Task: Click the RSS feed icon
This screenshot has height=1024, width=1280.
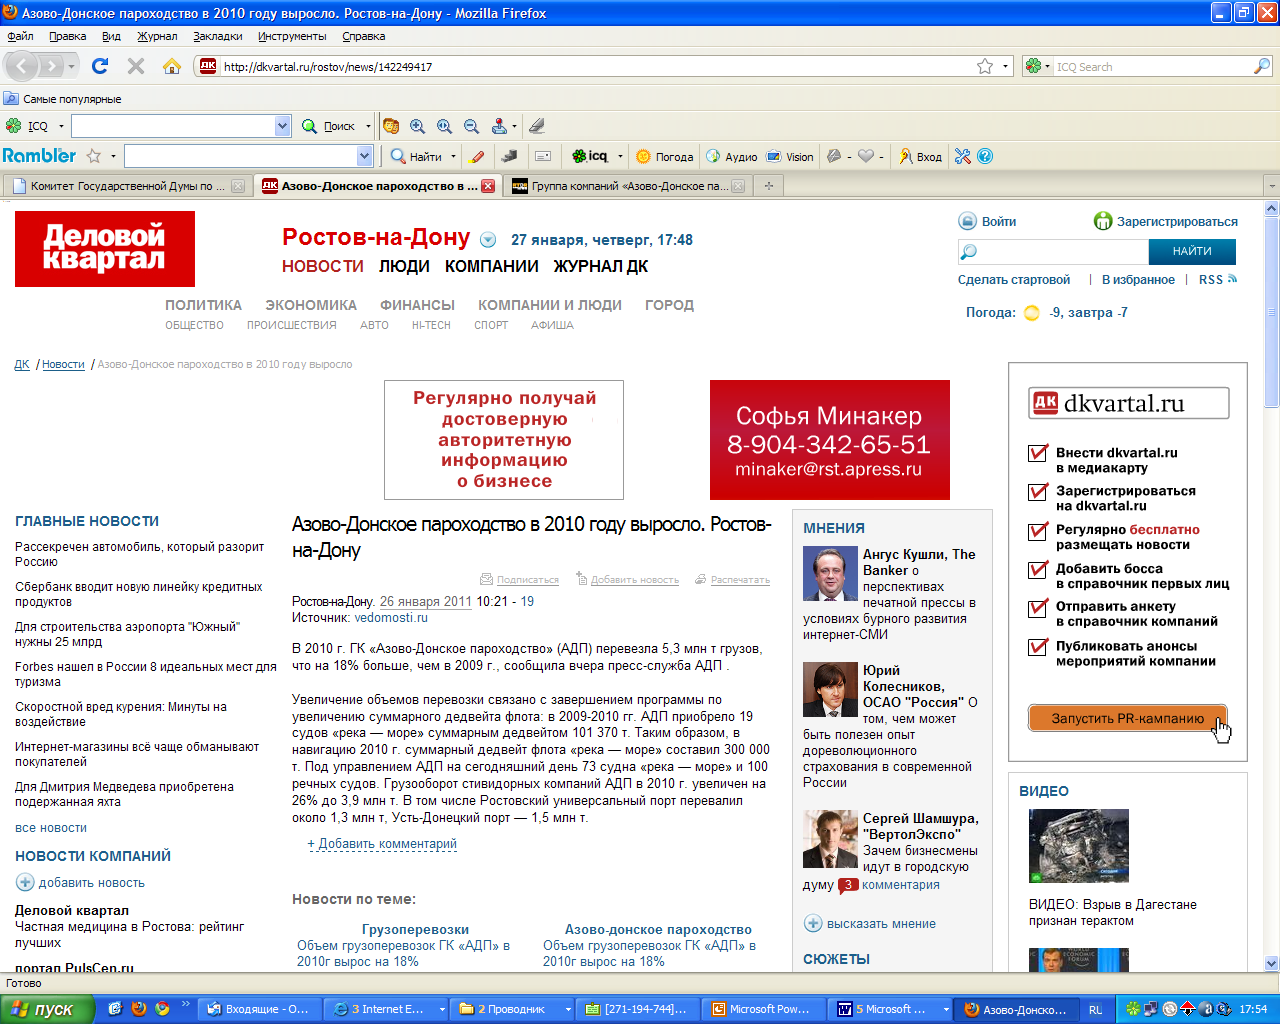Action: pyautogui.click(x=1232, y=279)
